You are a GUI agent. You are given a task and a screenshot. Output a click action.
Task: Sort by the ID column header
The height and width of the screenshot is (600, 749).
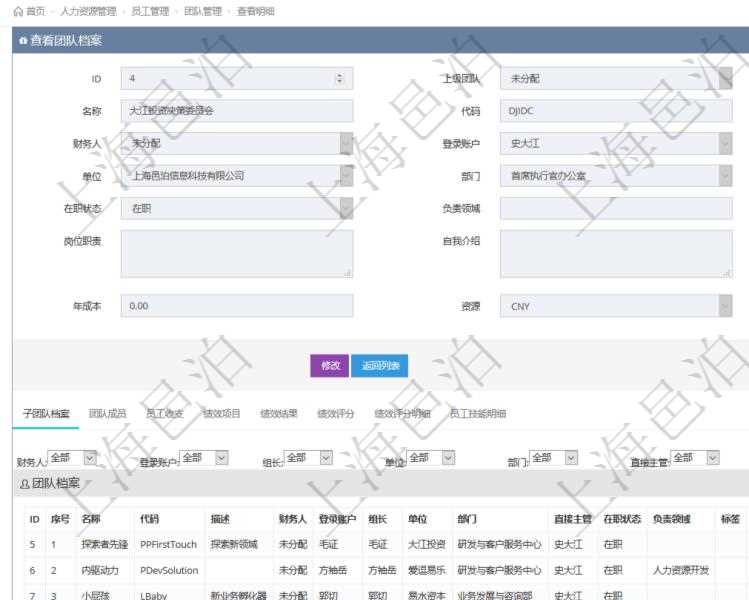click(34, 519)
